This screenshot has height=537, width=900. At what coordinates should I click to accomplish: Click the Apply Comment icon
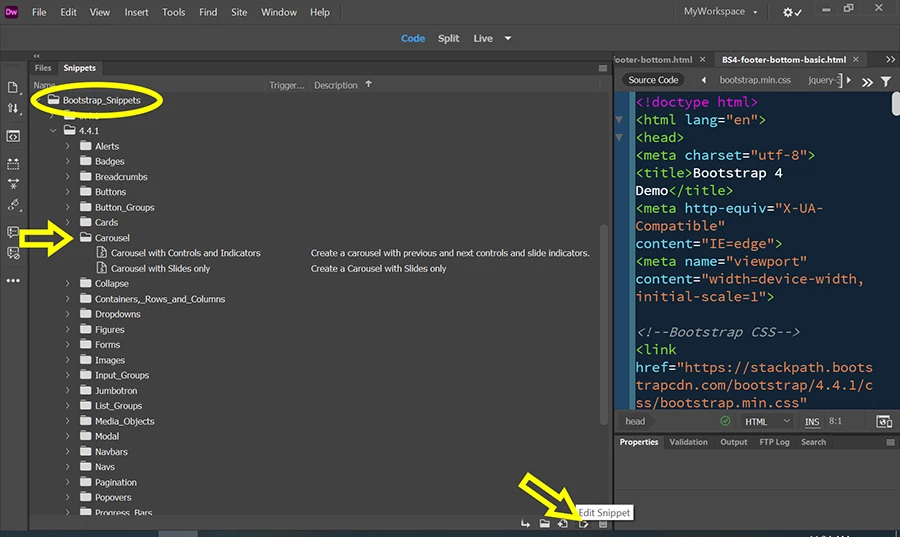pos(13,232)
